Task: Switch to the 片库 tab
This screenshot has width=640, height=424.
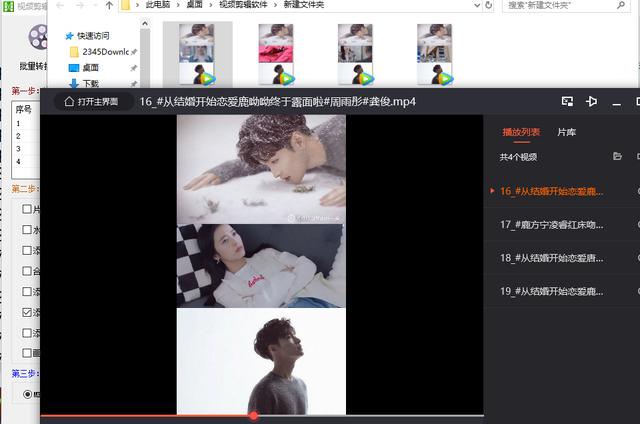Action: coord(567,132)
